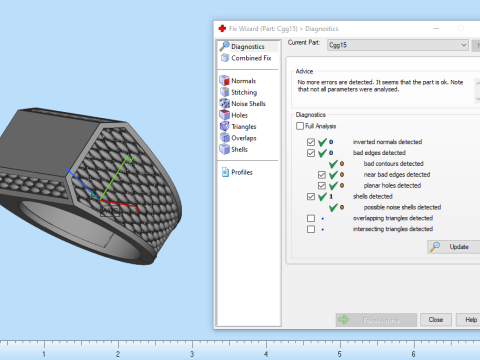Select Shells in the wizard sidebar
Image resolution: width=480 pixels, height=360 pixels.
click(239, 149)
